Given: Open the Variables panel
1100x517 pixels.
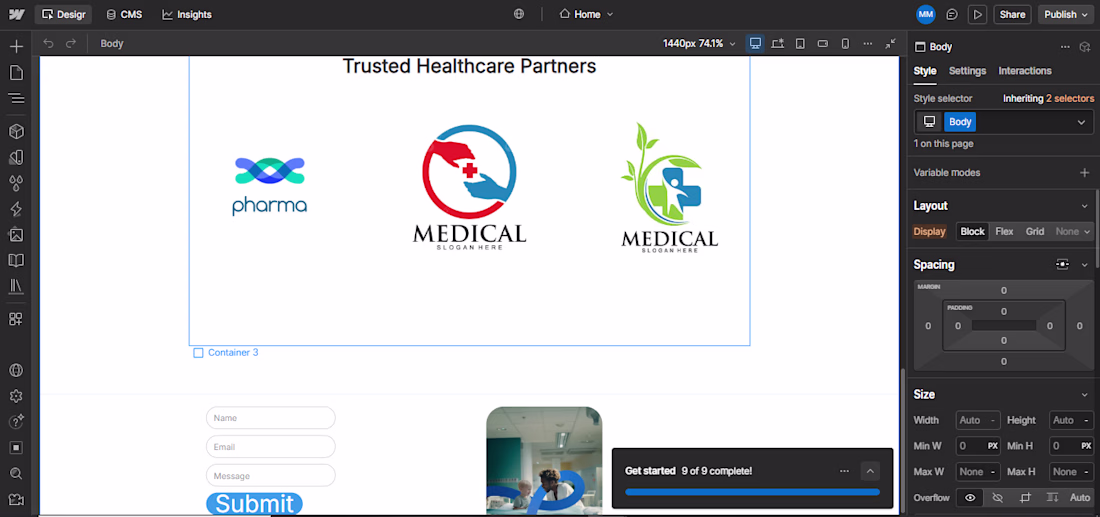Looking at the screenshot, I should coord(16,157).
